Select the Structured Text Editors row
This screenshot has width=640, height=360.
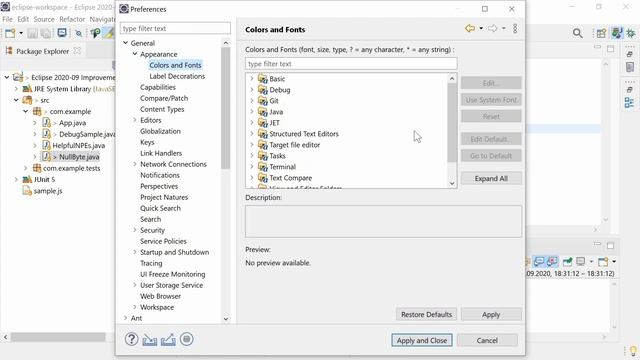(x=304, y=134)
